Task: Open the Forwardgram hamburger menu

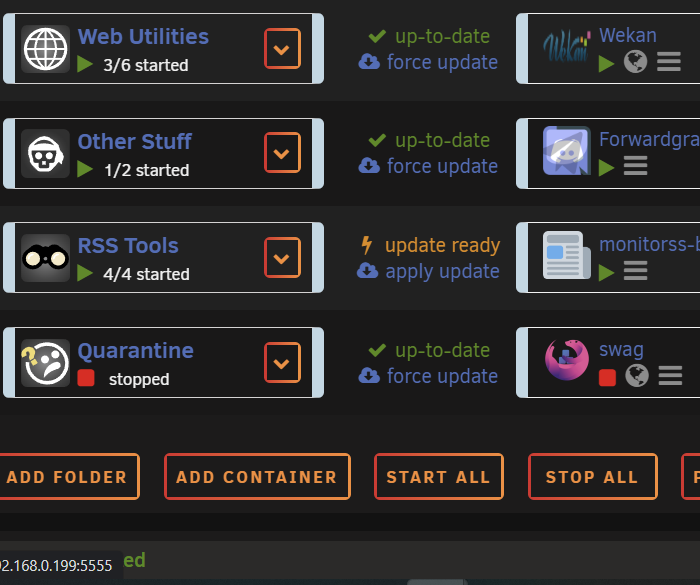Action: [x=635, y=166]
